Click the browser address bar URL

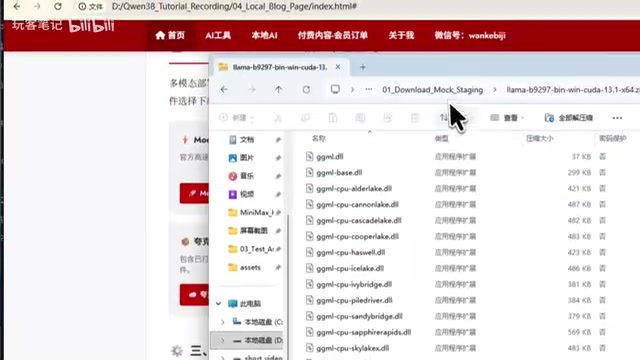[x=234, y=7]
